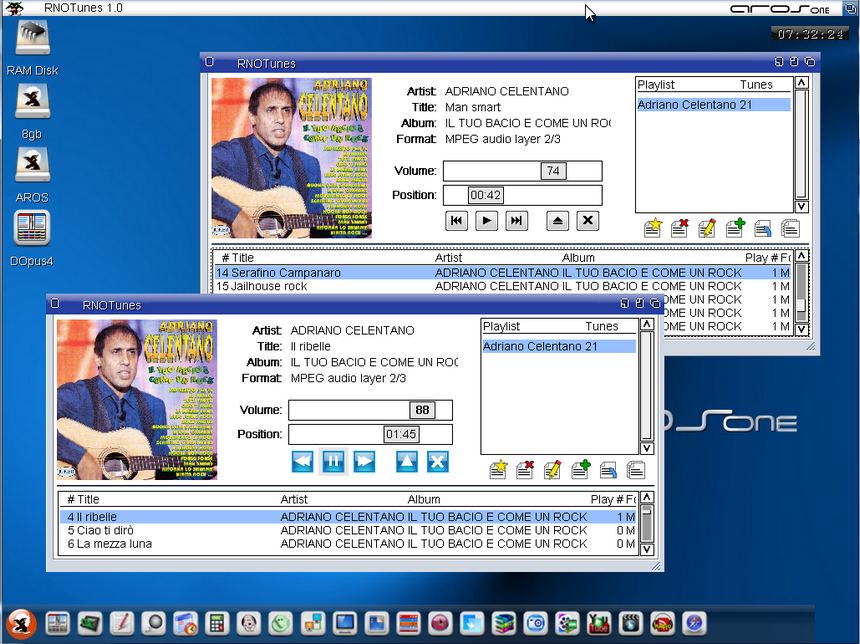Screen dimensions: 860x644
Task: Click the yellow-star new playlist icon in the Il ribelle window
Action: tap(498, 470)
